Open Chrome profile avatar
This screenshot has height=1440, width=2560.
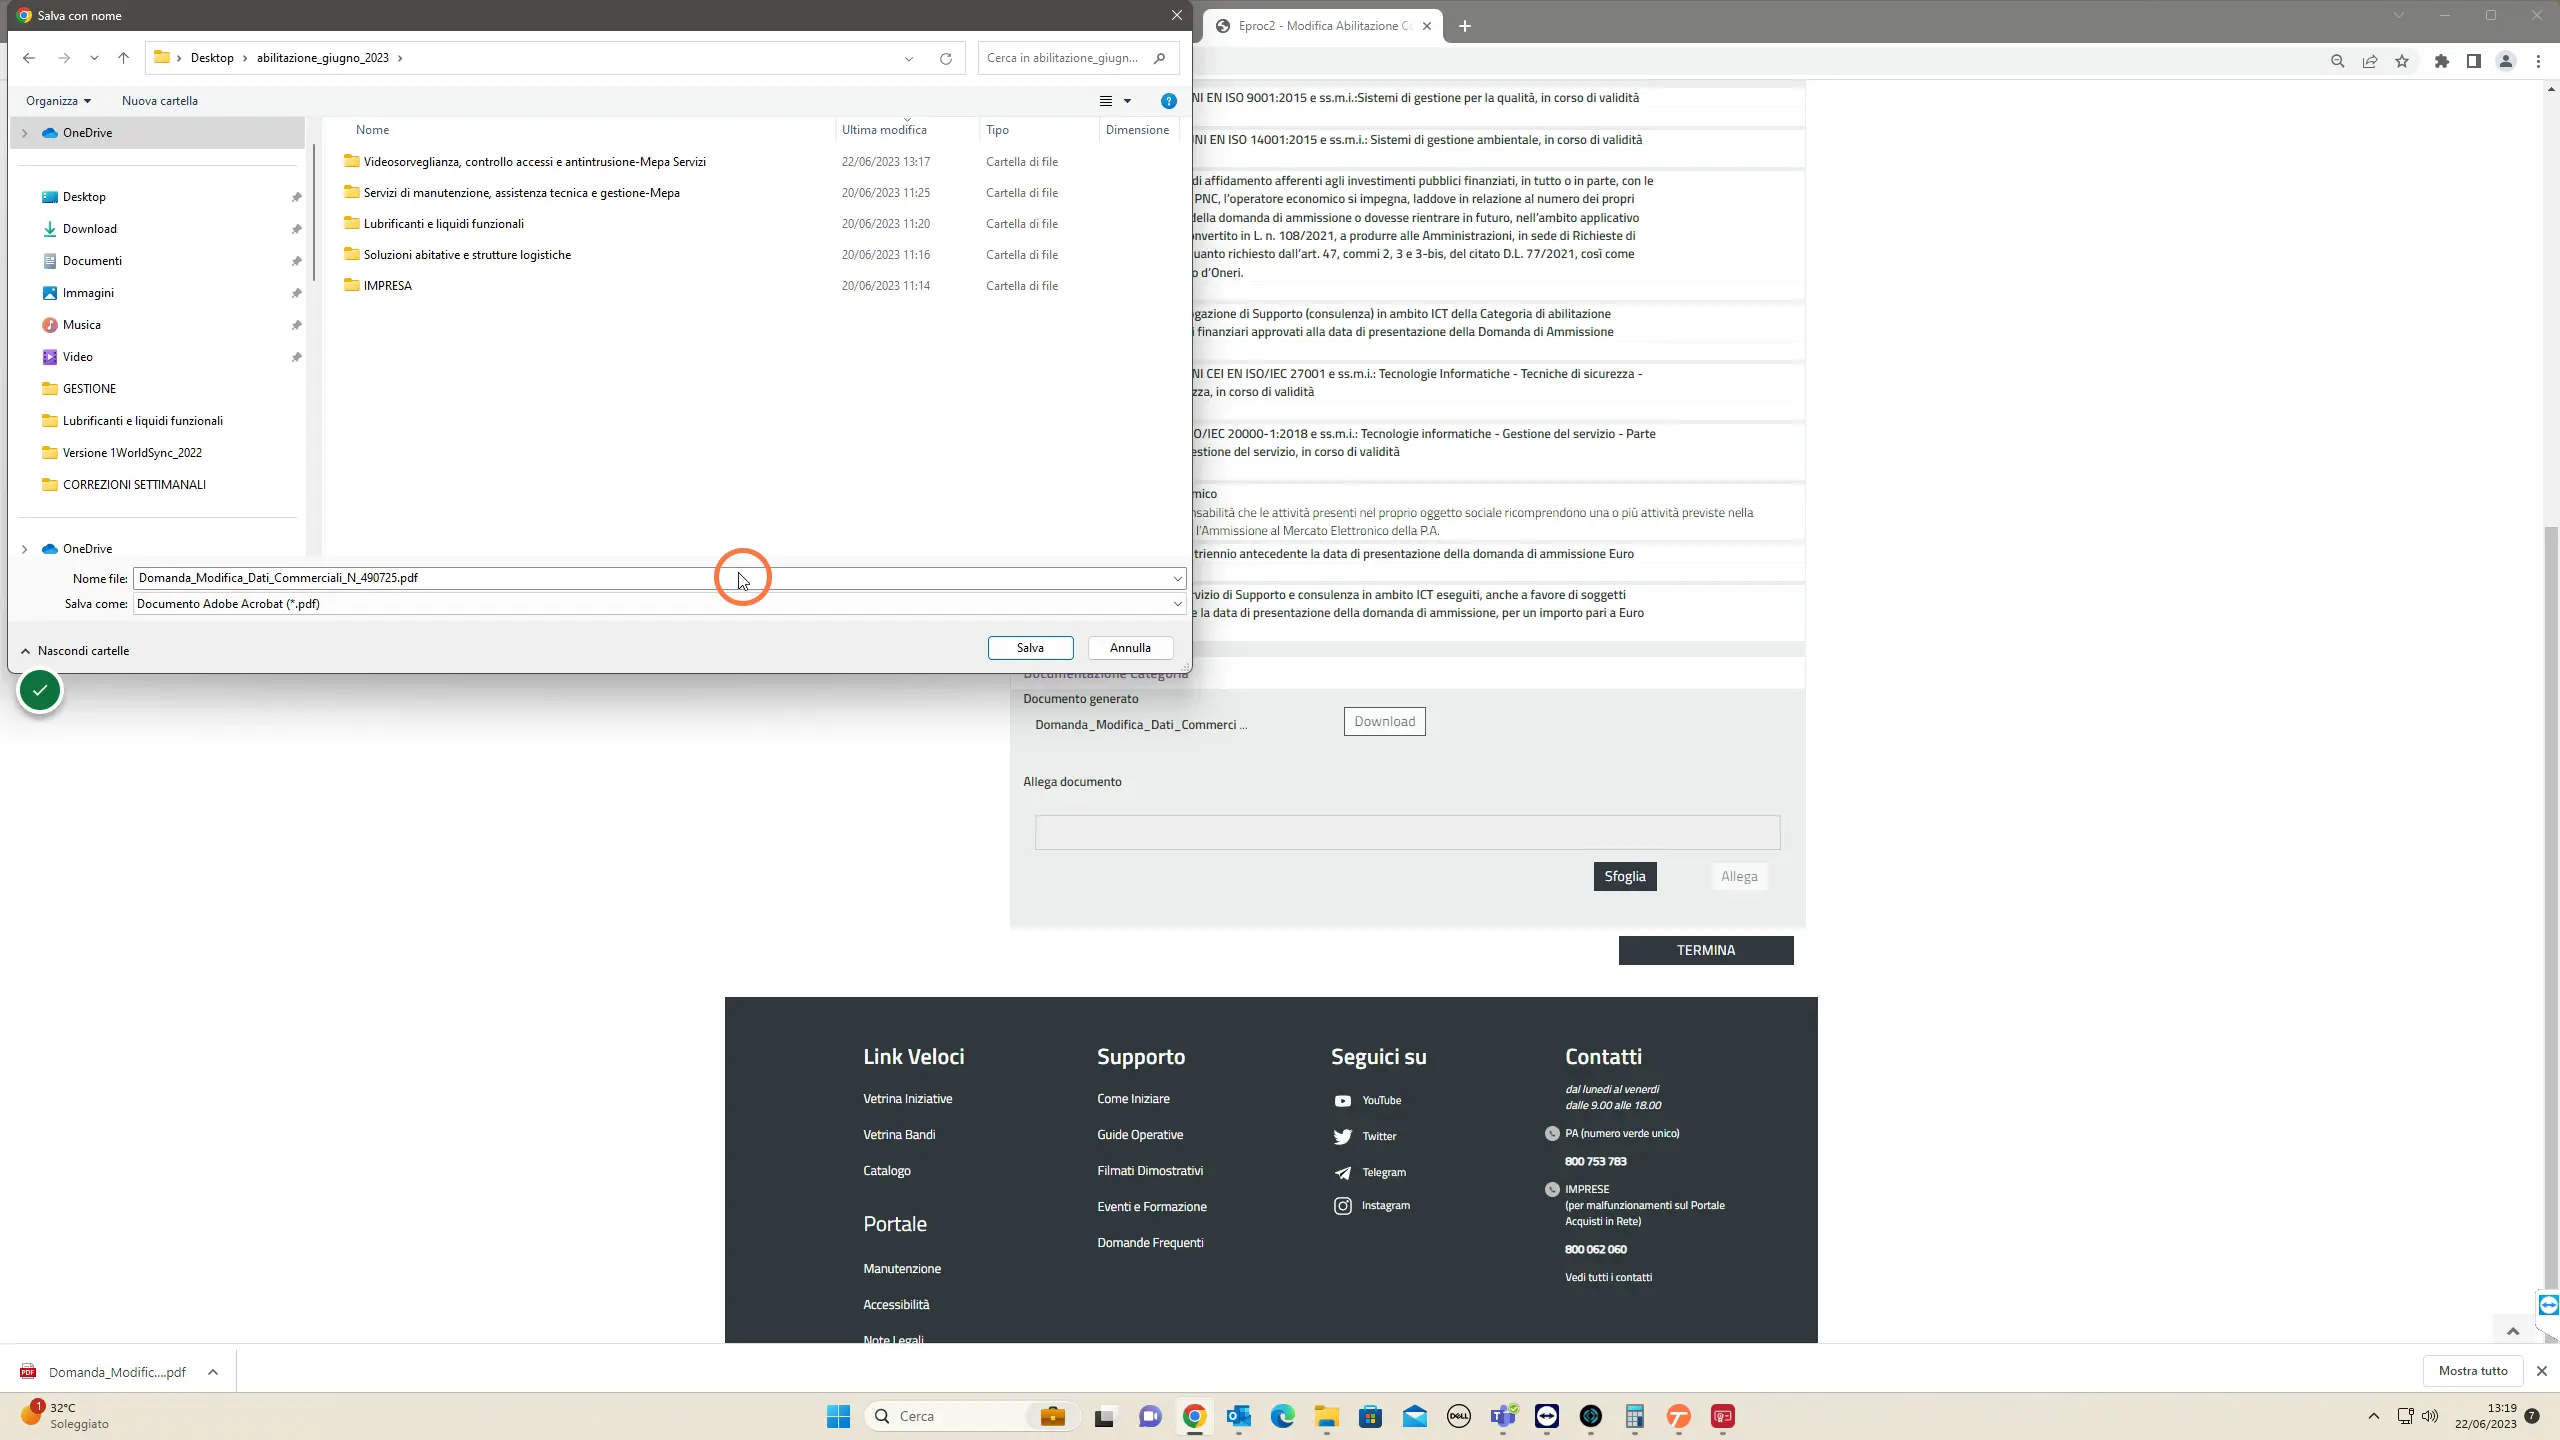tap(2506, 61)
